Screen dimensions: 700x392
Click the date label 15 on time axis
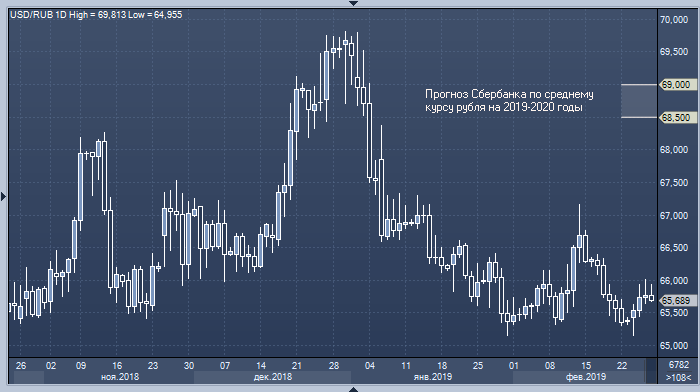click(x=586, y=366)
